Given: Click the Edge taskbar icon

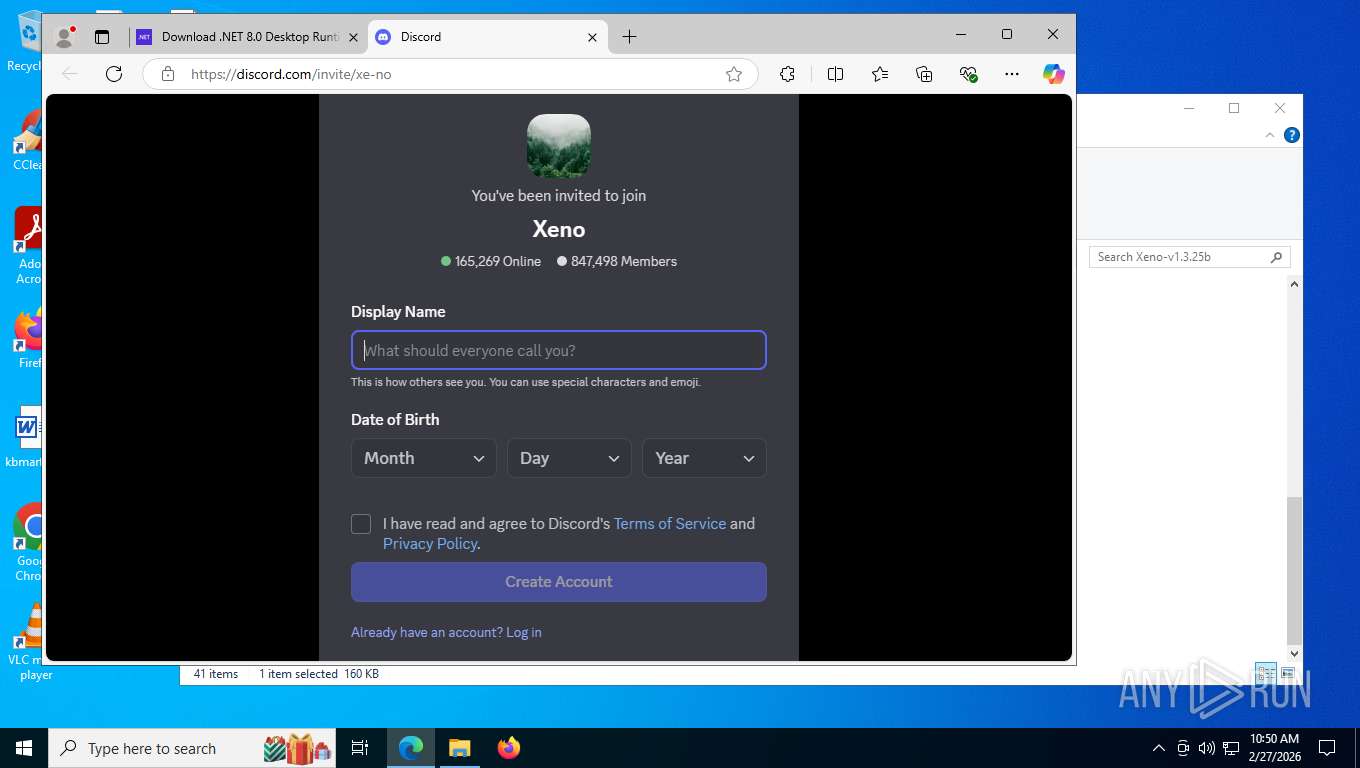Looking at the screenshot, I should pyautogui.click(x=411, y=748).
